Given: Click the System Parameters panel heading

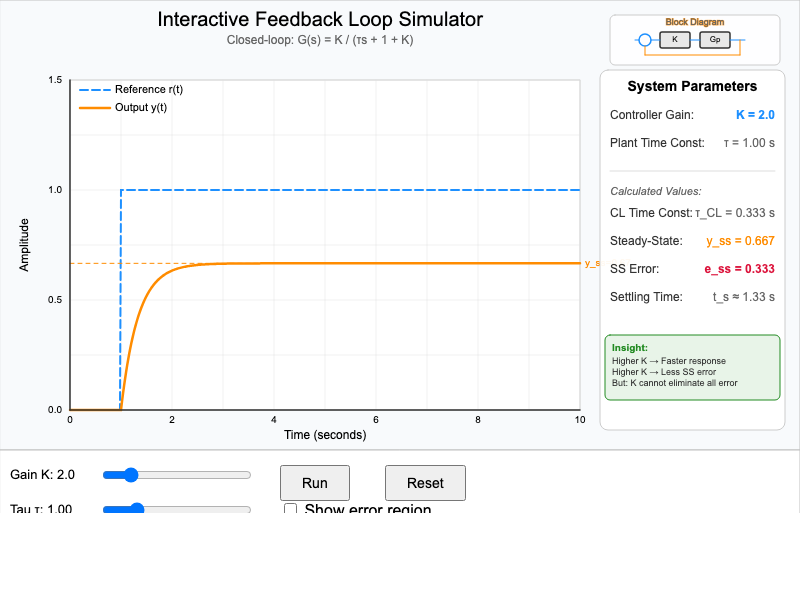Looking at the screenshot, I should pyautogui.click(x=692, y=86).
